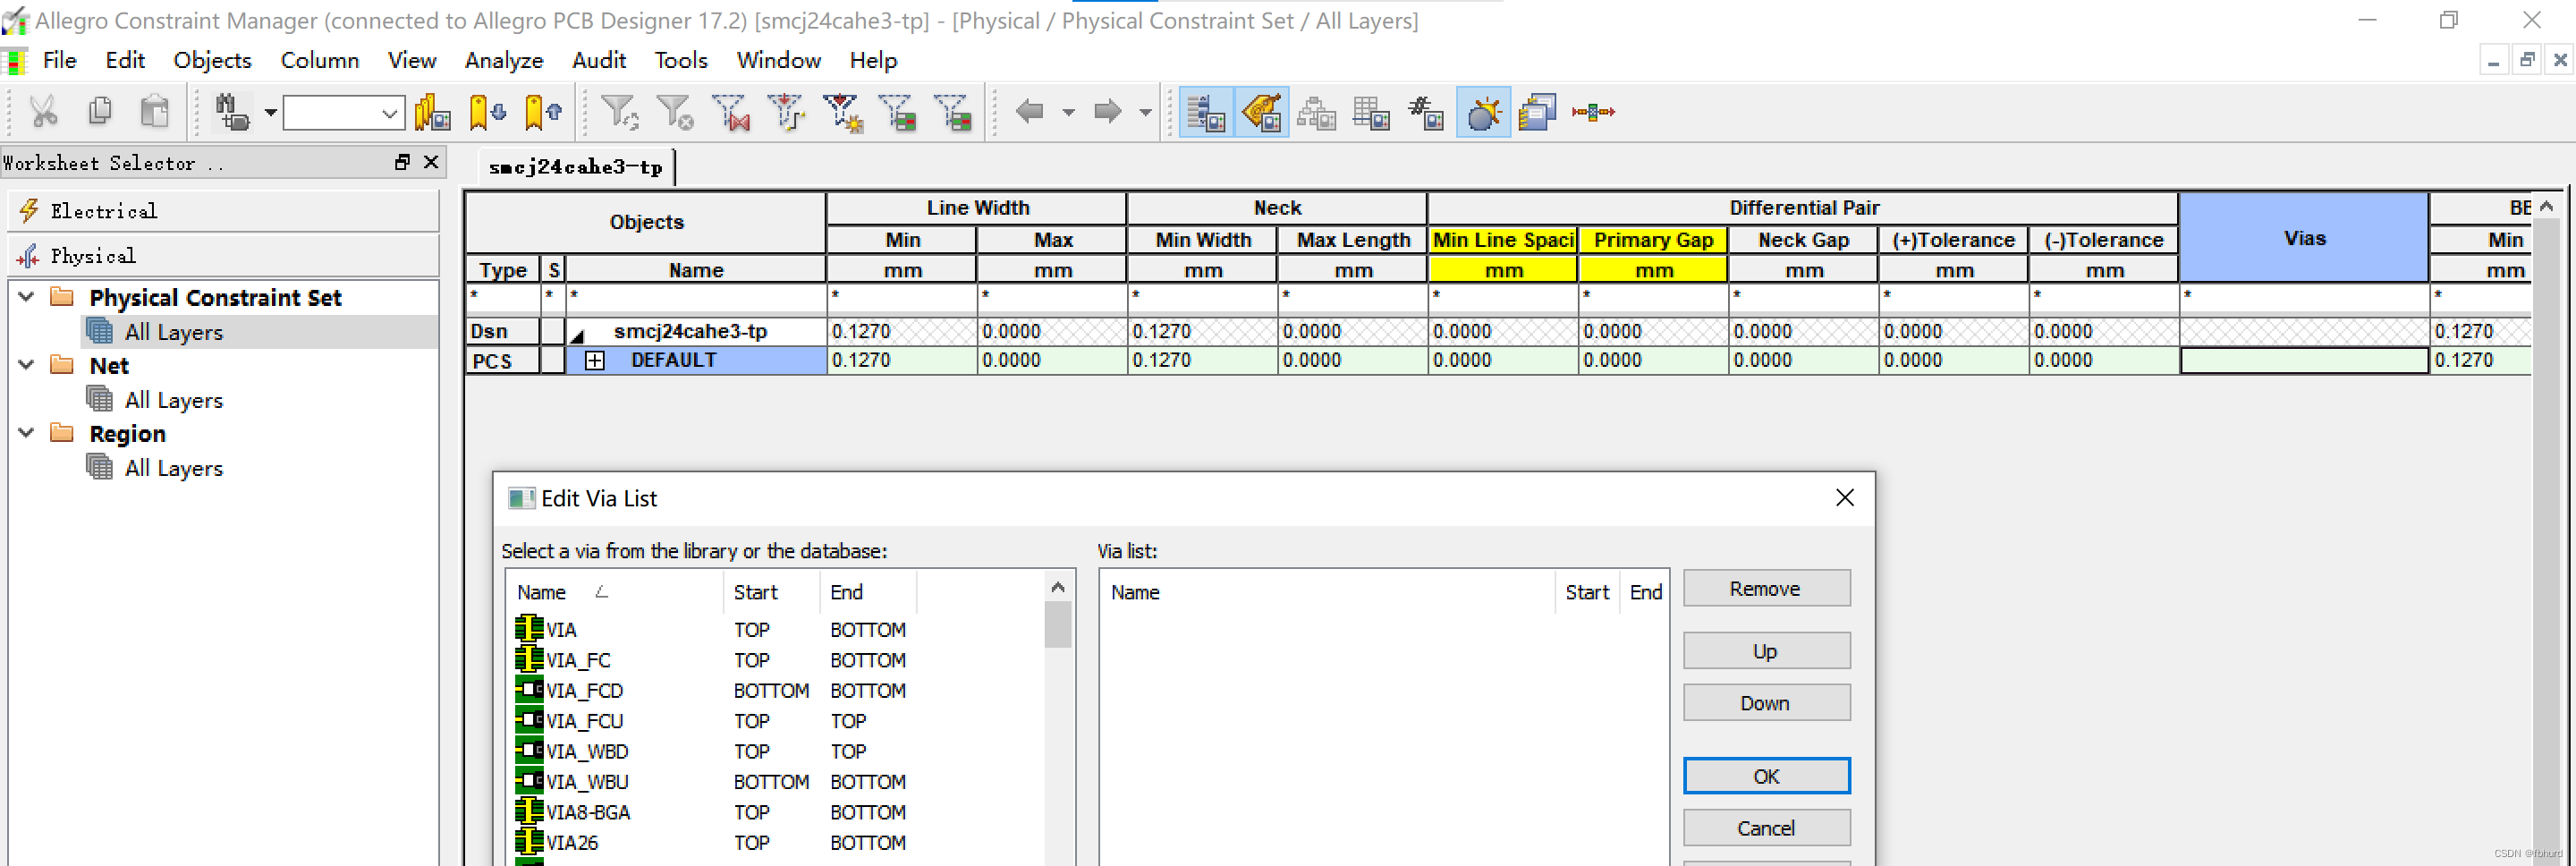Collapse the Physical Constraint Set folder
The width and height of the screenshot is (2576, 866).
(27, 297)
